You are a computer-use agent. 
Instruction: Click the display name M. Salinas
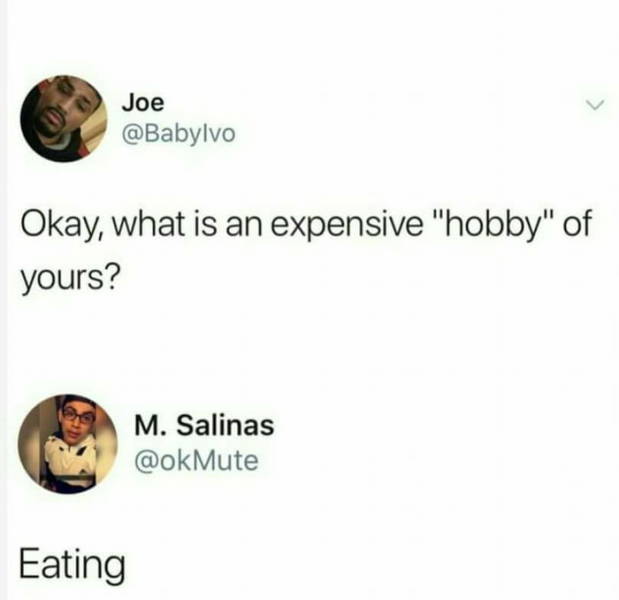point(204,426)
